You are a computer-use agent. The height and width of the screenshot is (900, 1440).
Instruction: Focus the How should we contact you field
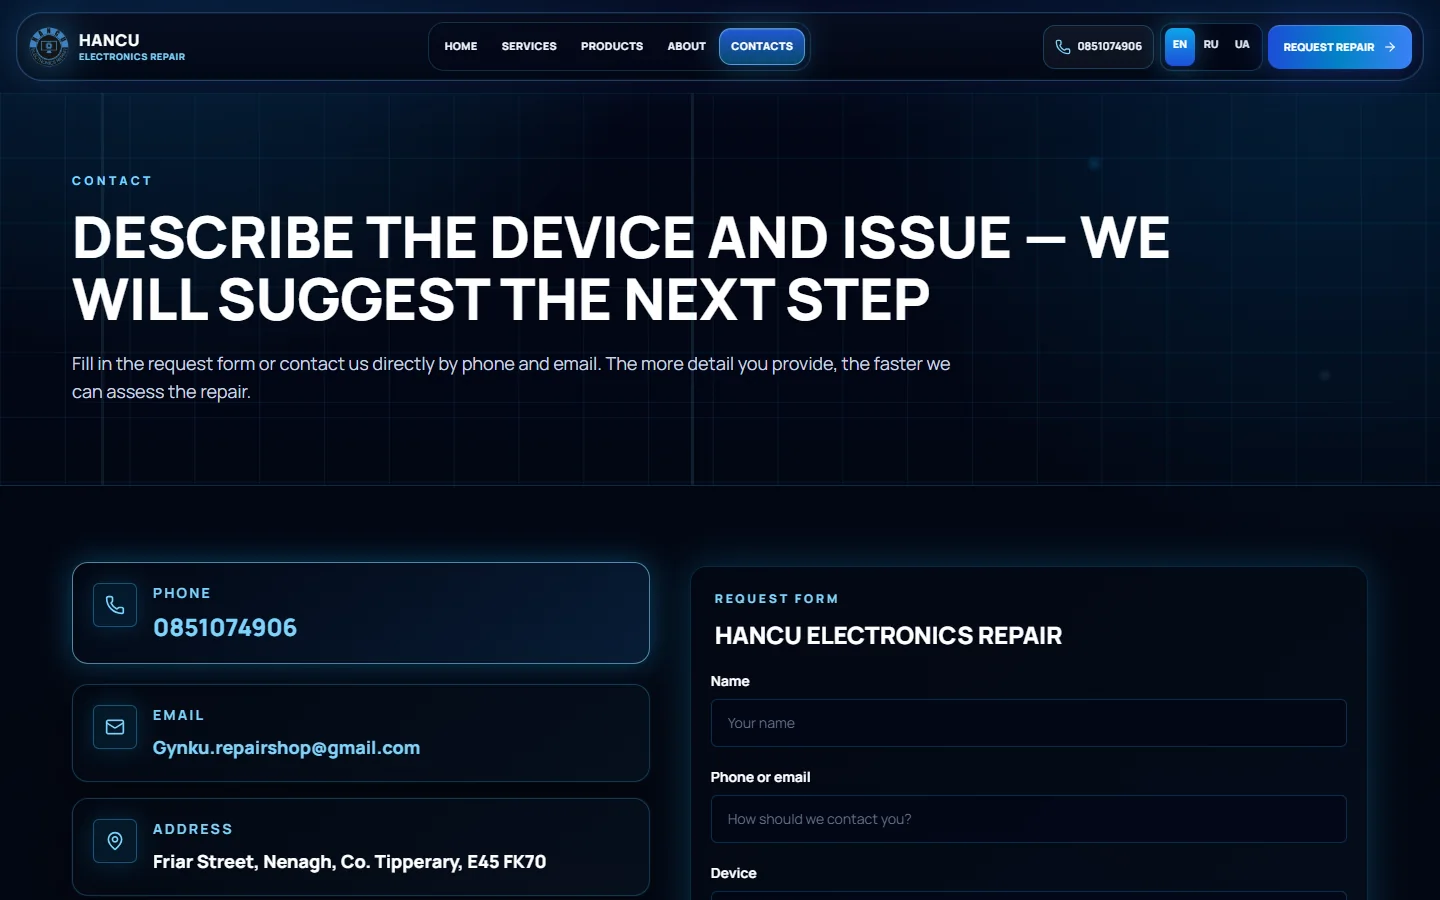click(1028, 819)
